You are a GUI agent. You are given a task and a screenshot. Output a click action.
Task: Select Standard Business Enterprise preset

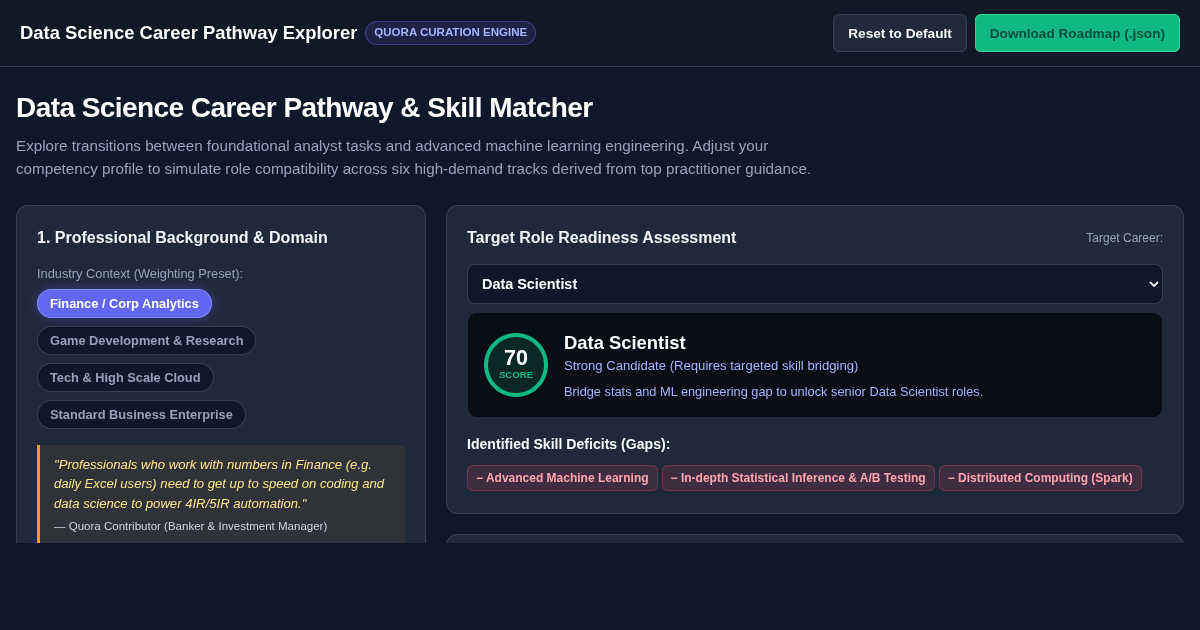141,414
